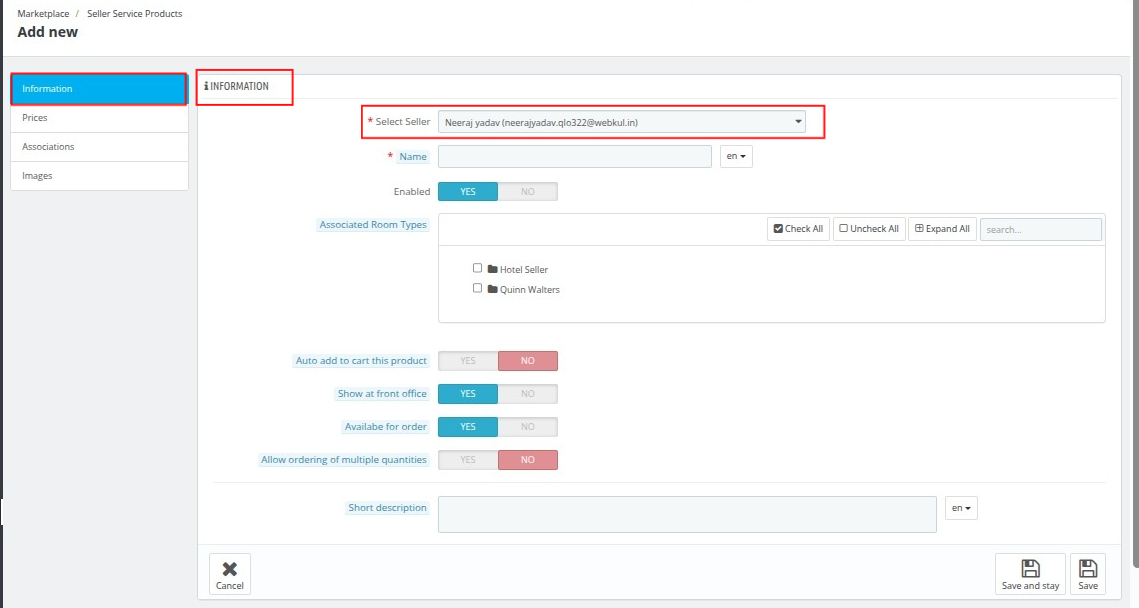Viewport: 1139px width, 608px height.
Task: Click the Show at front office label
Action: pyautogui.click(x=382, y=394)
